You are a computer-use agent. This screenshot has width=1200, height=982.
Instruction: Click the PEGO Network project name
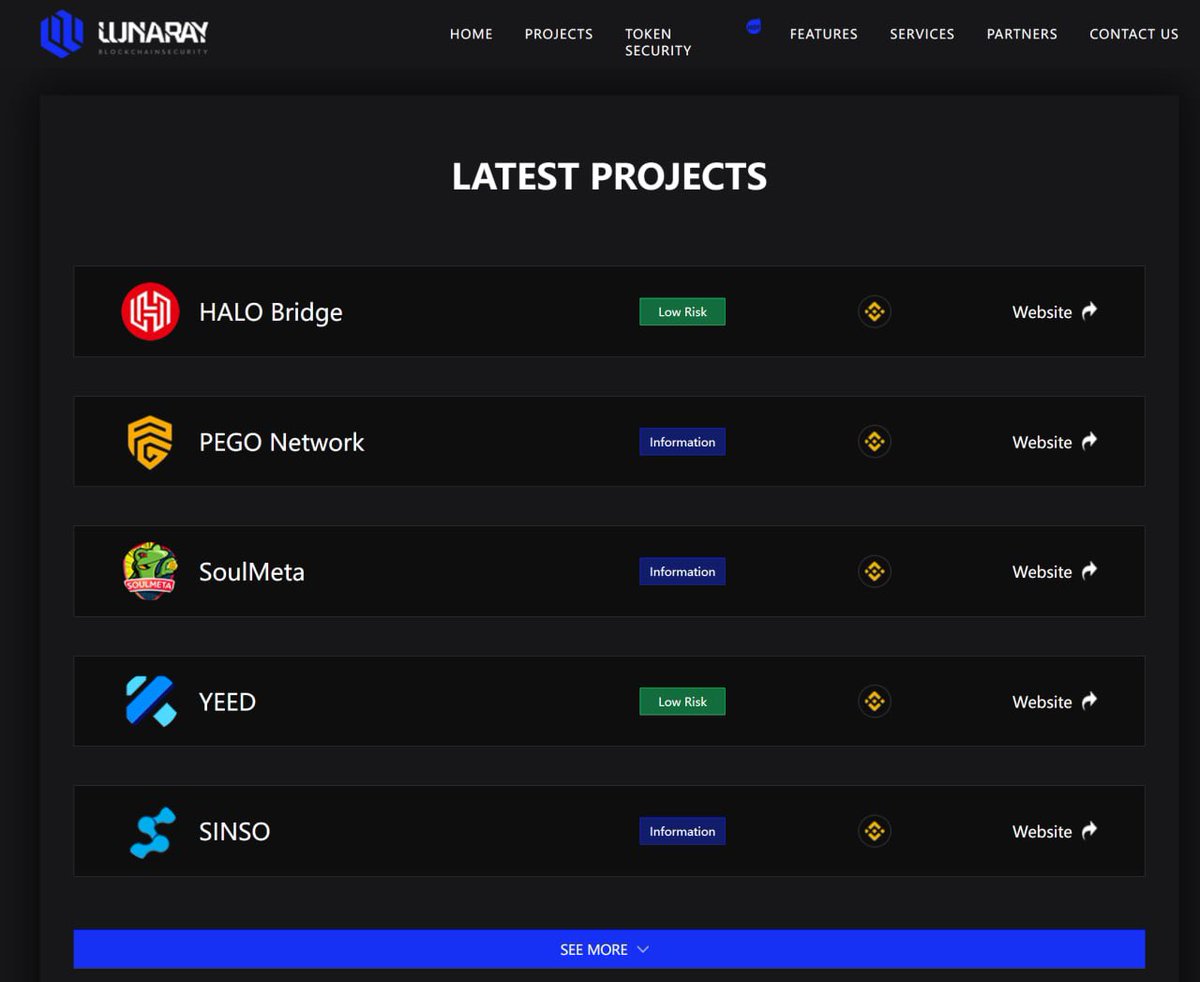(282, 442)
